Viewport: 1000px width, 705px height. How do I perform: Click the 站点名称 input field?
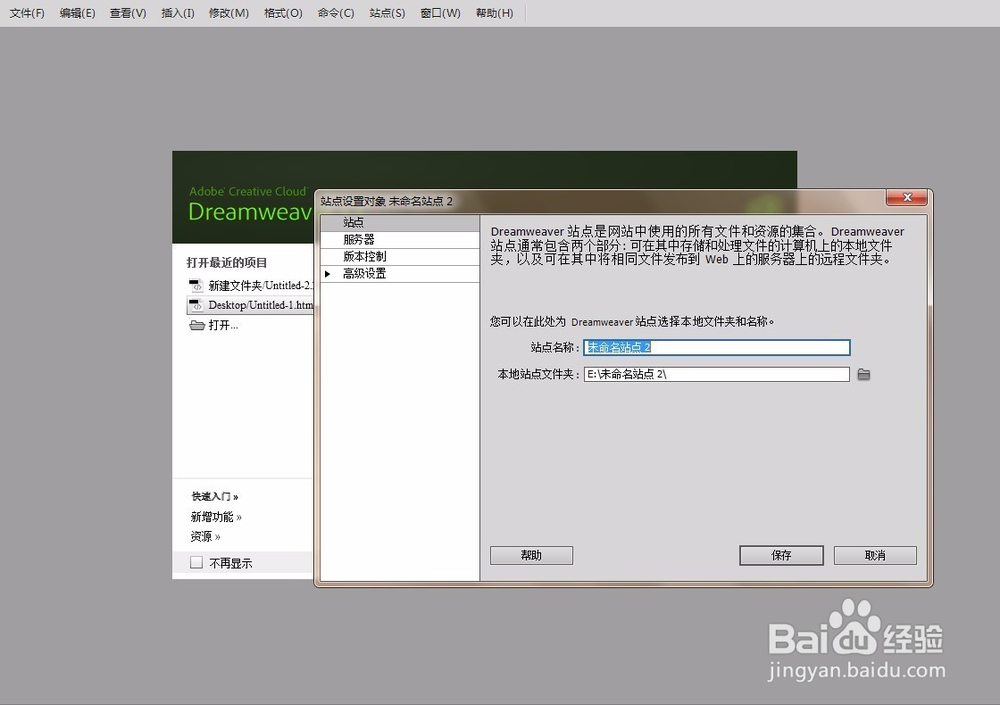pos(717,347)
